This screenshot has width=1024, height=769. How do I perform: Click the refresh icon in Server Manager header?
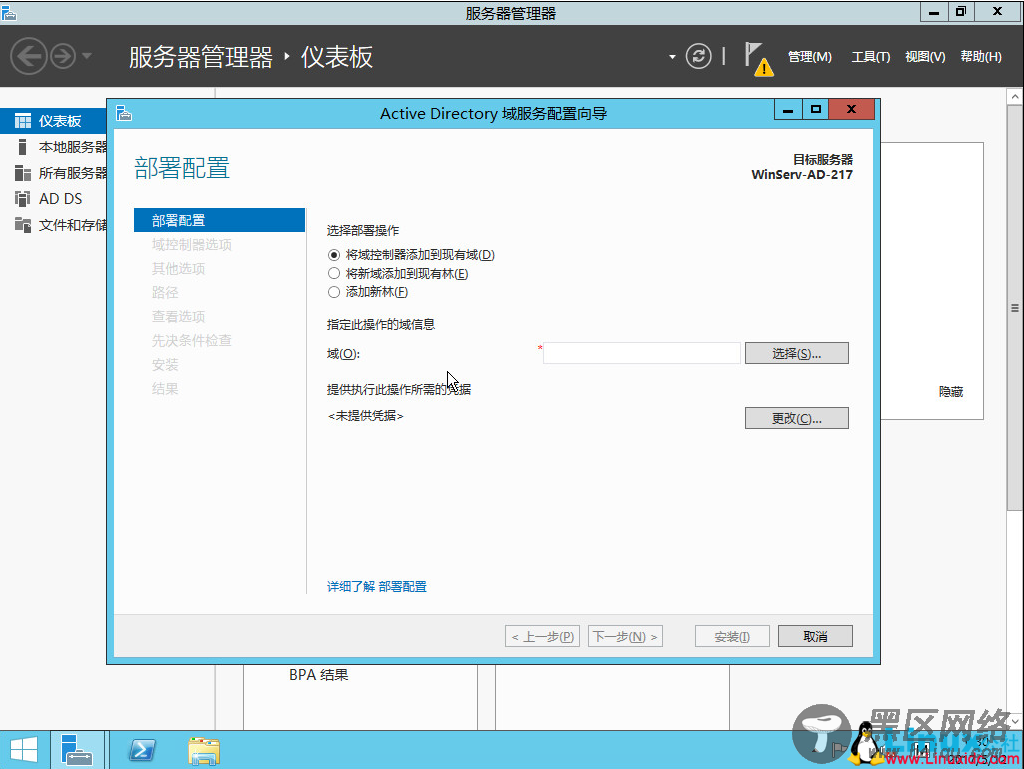coord(698,56)
